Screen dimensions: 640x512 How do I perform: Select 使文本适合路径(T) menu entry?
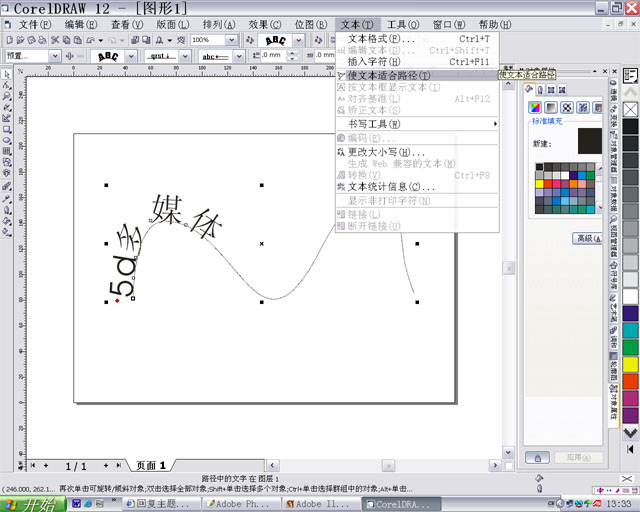(x=417, y=75)
